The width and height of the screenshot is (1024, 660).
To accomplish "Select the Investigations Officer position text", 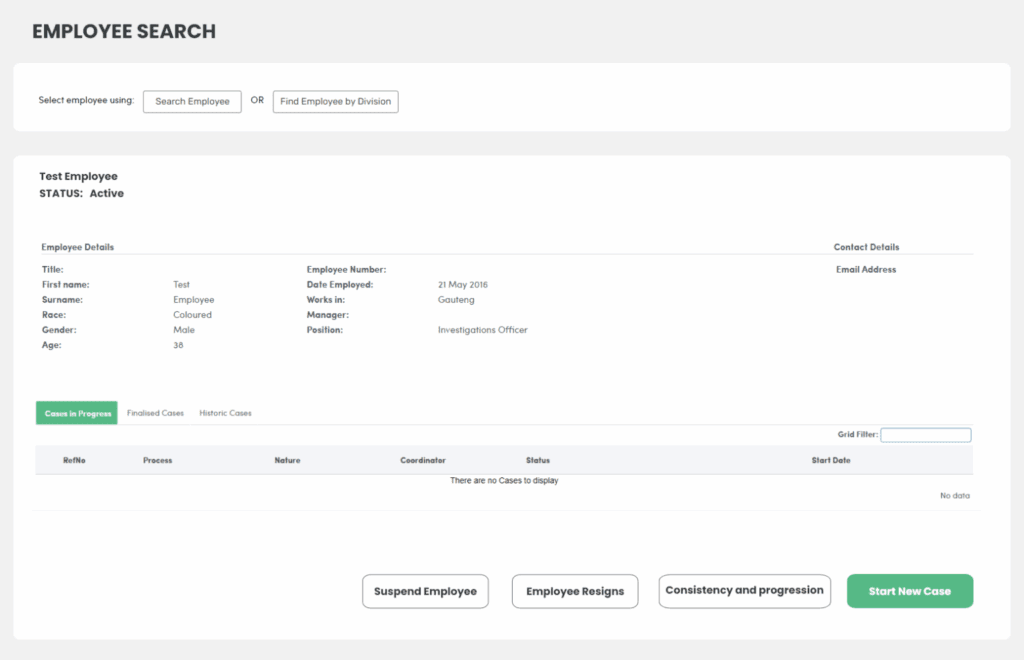I will pos(482,330).
